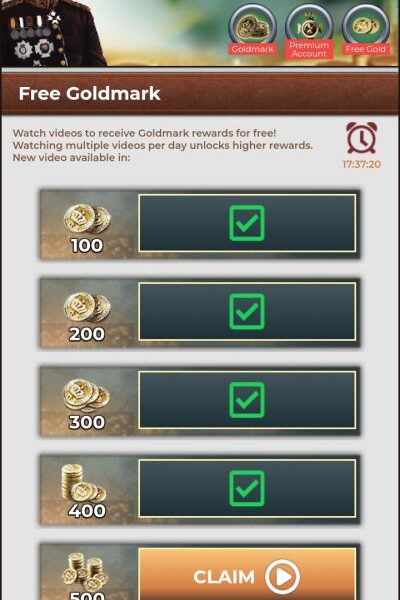Click the 17:37:20 countdown timer
Screen dimensions: 400x600
click(361, 164)
